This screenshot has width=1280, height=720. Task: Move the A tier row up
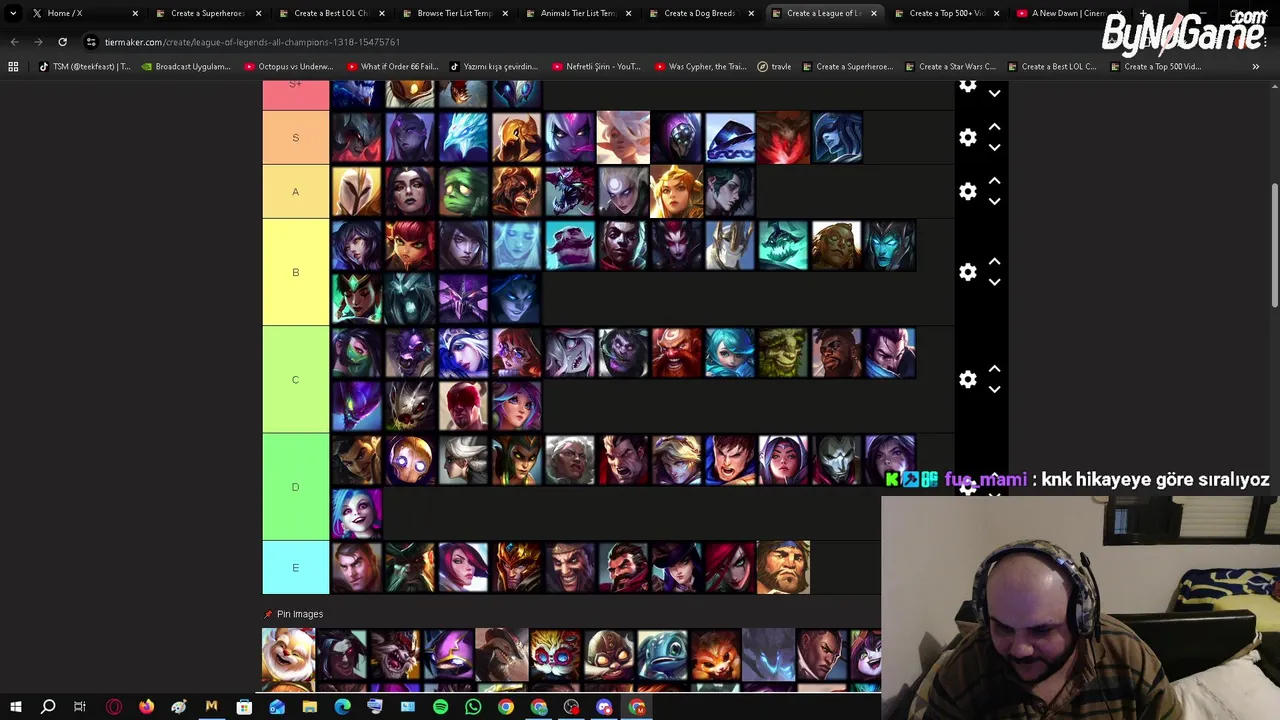[x=994, y=182]
